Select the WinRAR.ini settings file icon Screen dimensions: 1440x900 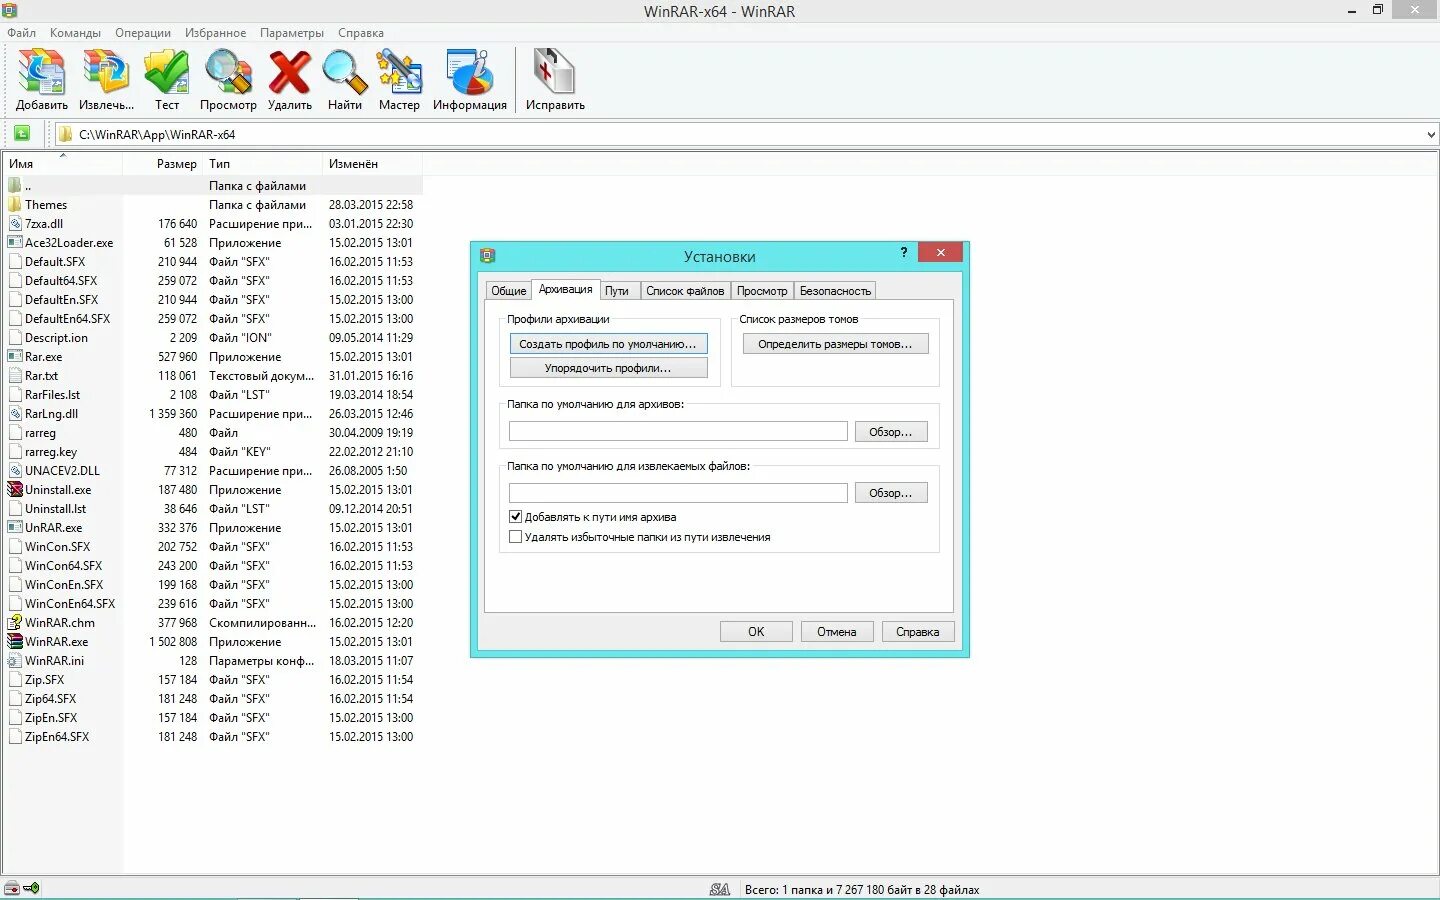pyautogui.click(x=15, y=660)
